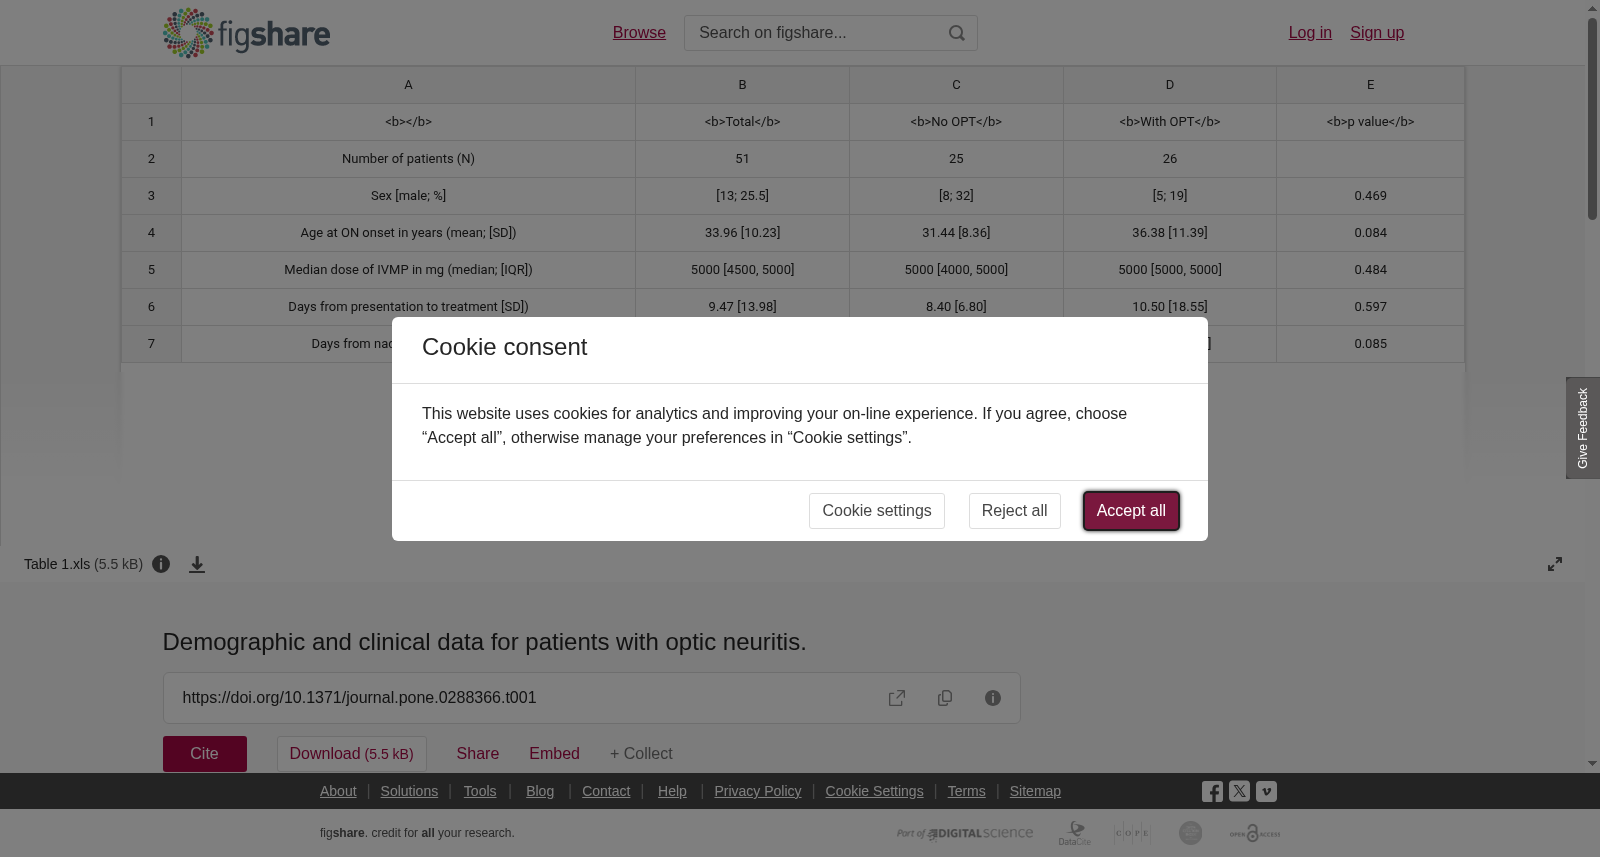Viewport: 1600px width, 857px height.
Task: Open the figshare X profile icon
Action: tap(1239, 791)
